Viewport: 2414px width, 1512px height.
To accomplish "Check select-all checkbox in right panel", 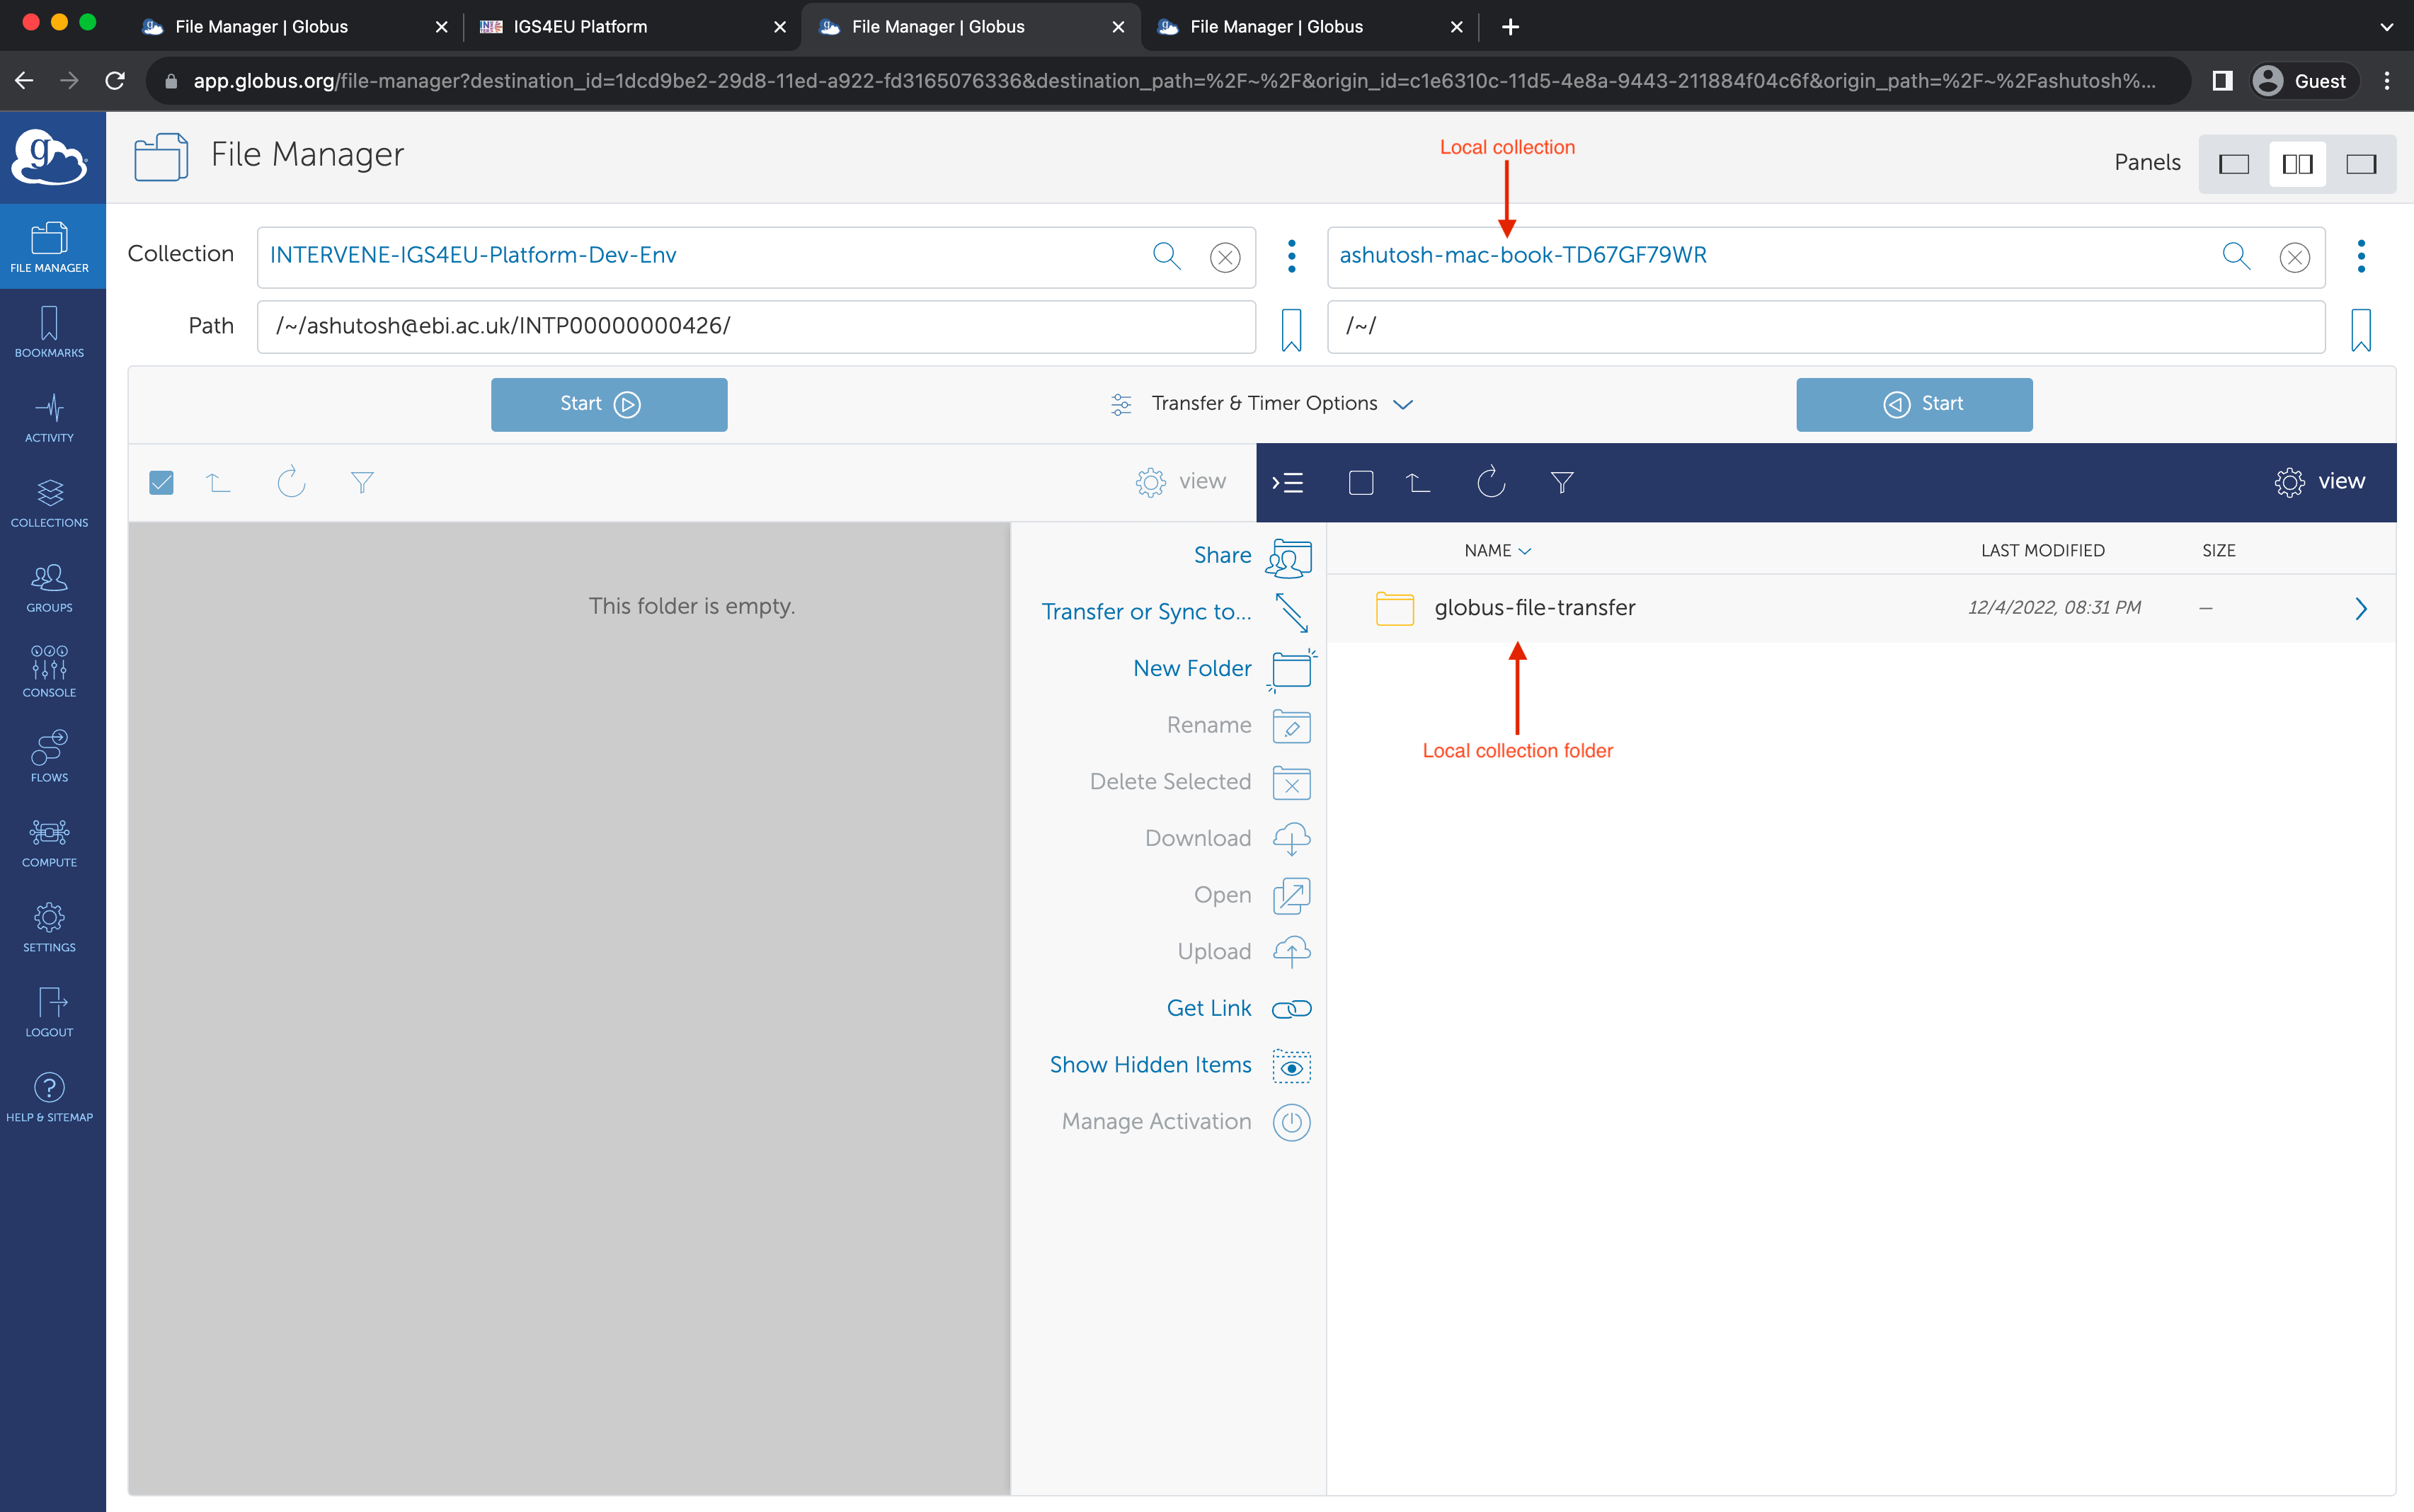I will [1360, 483].
